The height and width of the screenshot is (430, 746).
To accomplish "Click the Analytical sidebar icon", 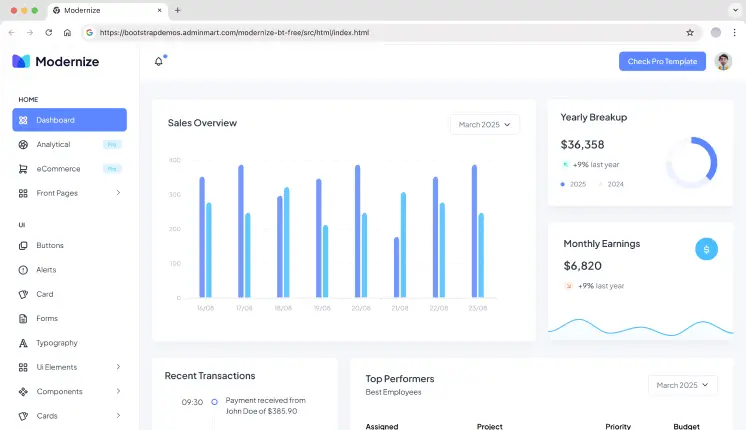I will (x=23, y=144).
